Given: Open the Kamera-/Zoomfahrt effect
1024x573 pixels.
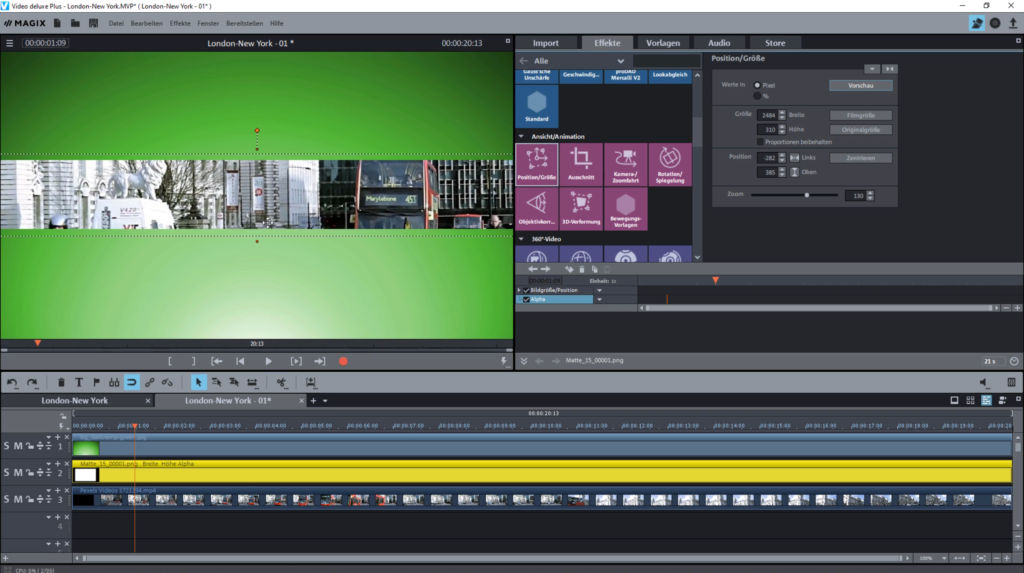Looking at the screenshot, I should 625,164.
